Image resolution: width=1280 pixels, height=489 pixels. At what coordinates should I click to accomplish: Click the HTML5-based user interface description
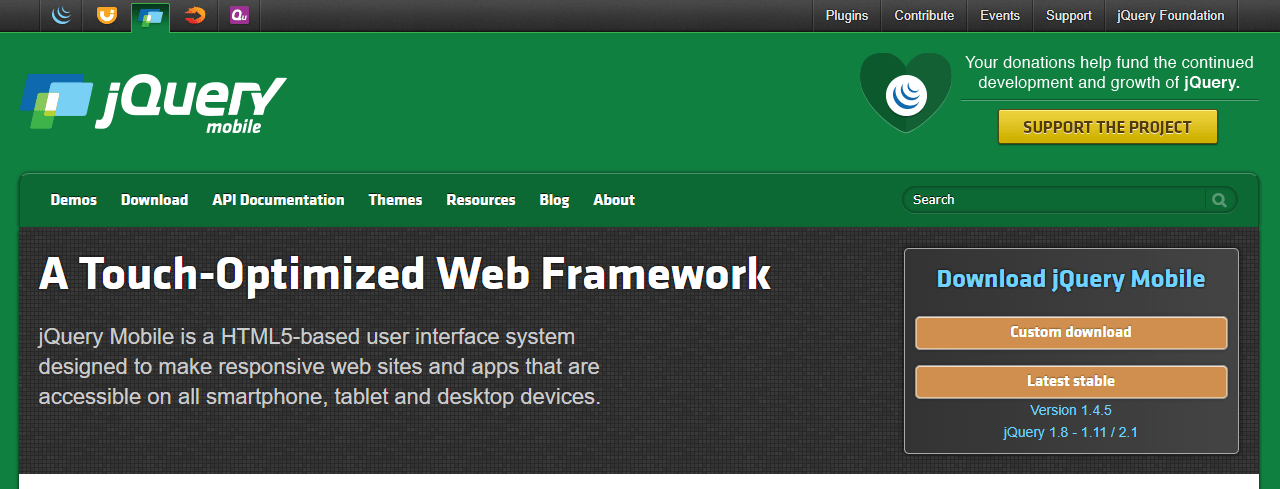tap(320, 366)
